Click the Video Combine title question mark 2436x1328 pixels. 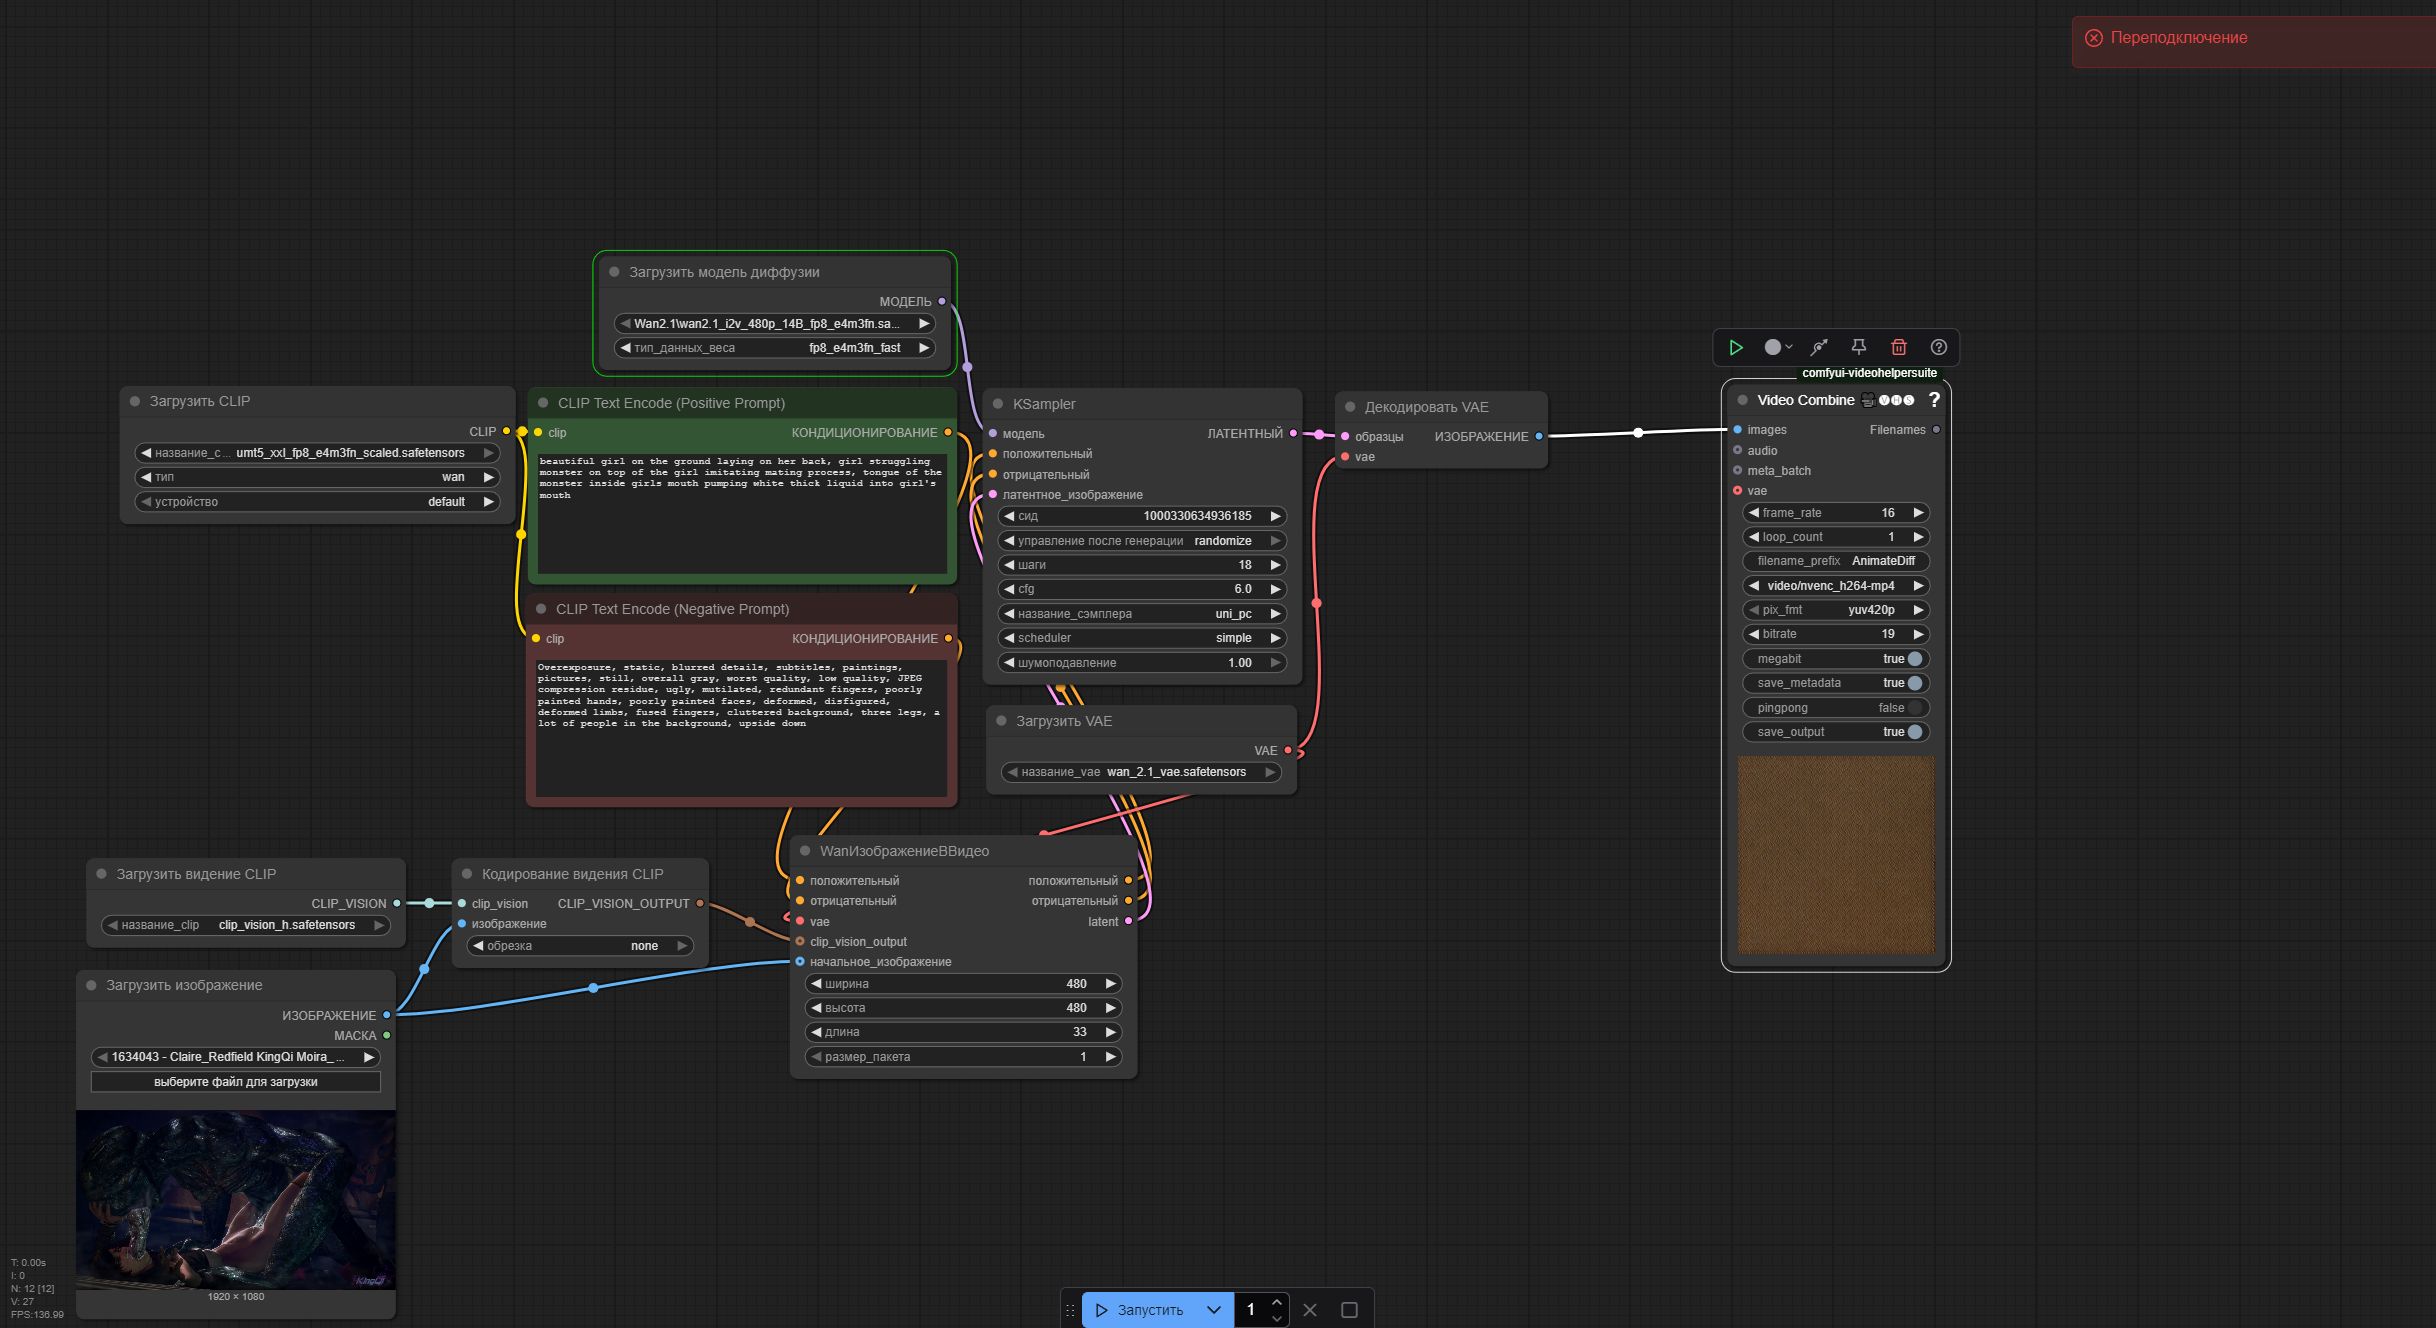tap(1934, 400)
